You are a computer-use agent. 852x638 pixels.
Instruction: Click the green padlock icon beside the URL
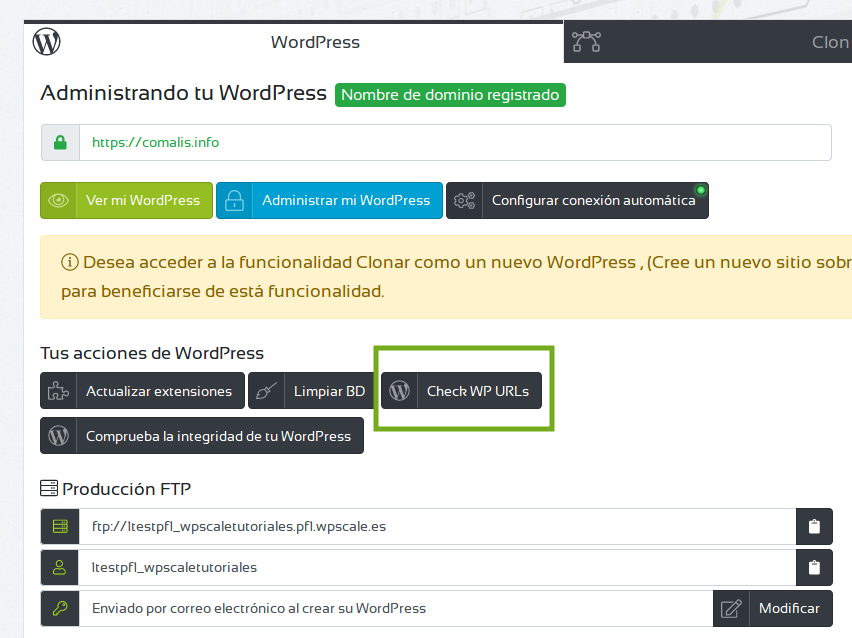60,142
